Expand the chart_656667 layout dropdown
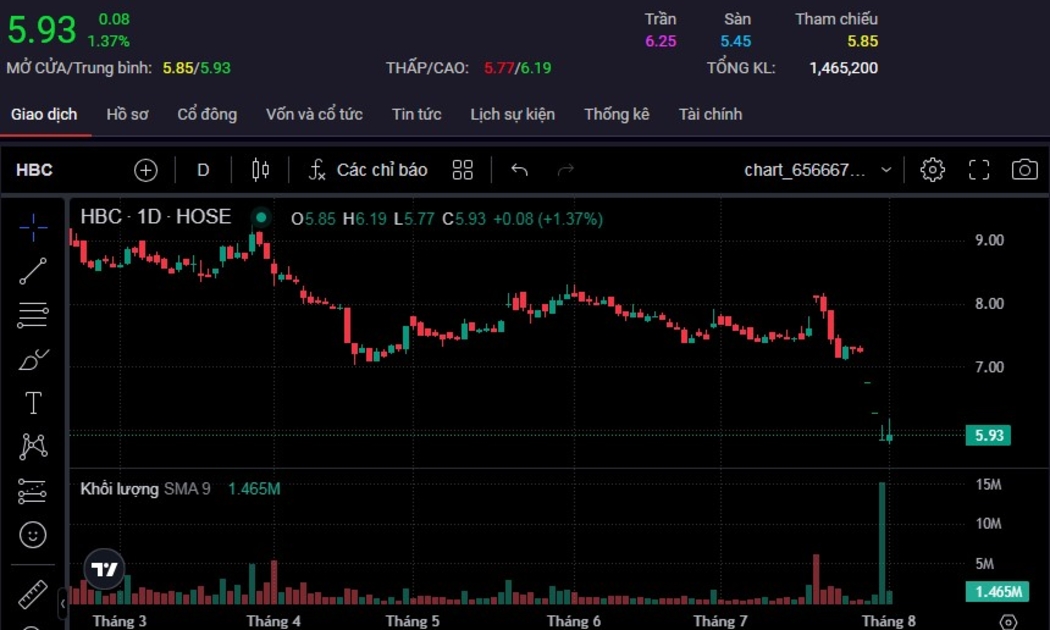The height and width of the screenshot is (630, 1050). tap(817, 170)
